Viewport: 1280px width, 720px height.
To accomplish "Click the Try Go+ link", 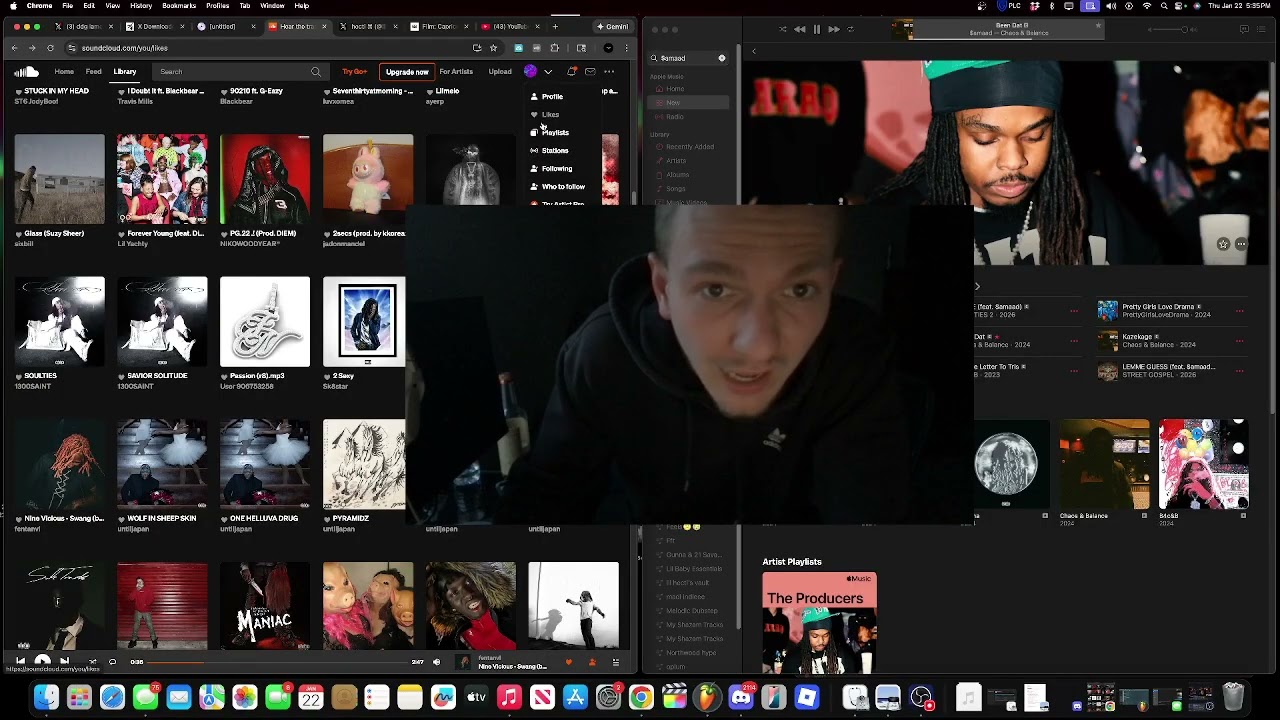I will tap(354, 72).
